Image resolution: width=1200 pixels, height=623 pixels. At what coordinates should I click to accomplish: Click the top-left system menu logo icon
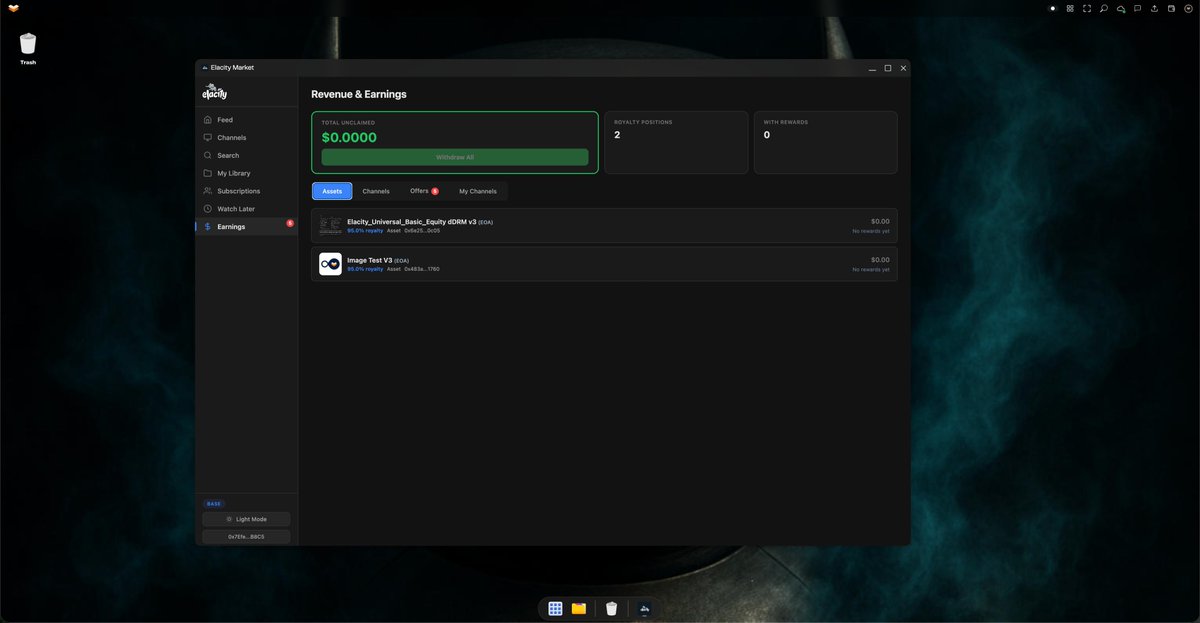[x=13, y=8]
